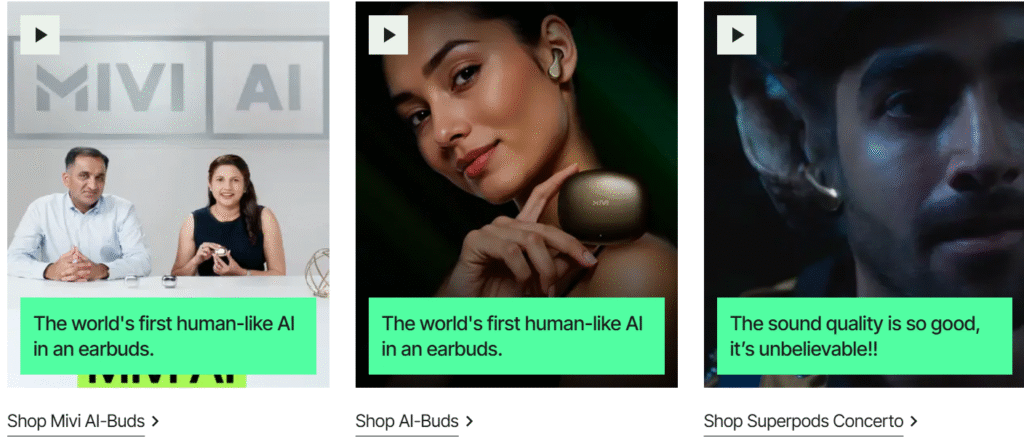Play the video of woman wearing gold earbud

389,35
